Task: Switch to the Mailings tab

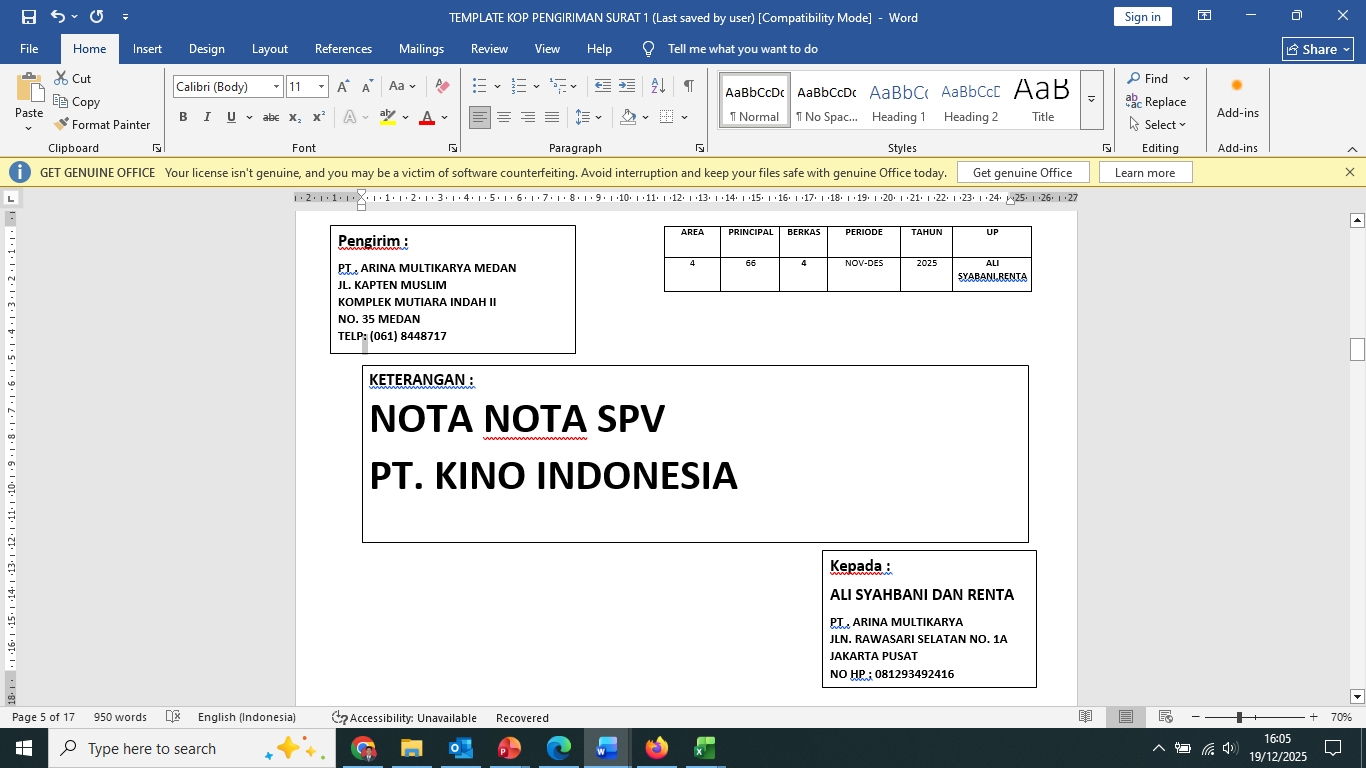Action: coord(421,48)
